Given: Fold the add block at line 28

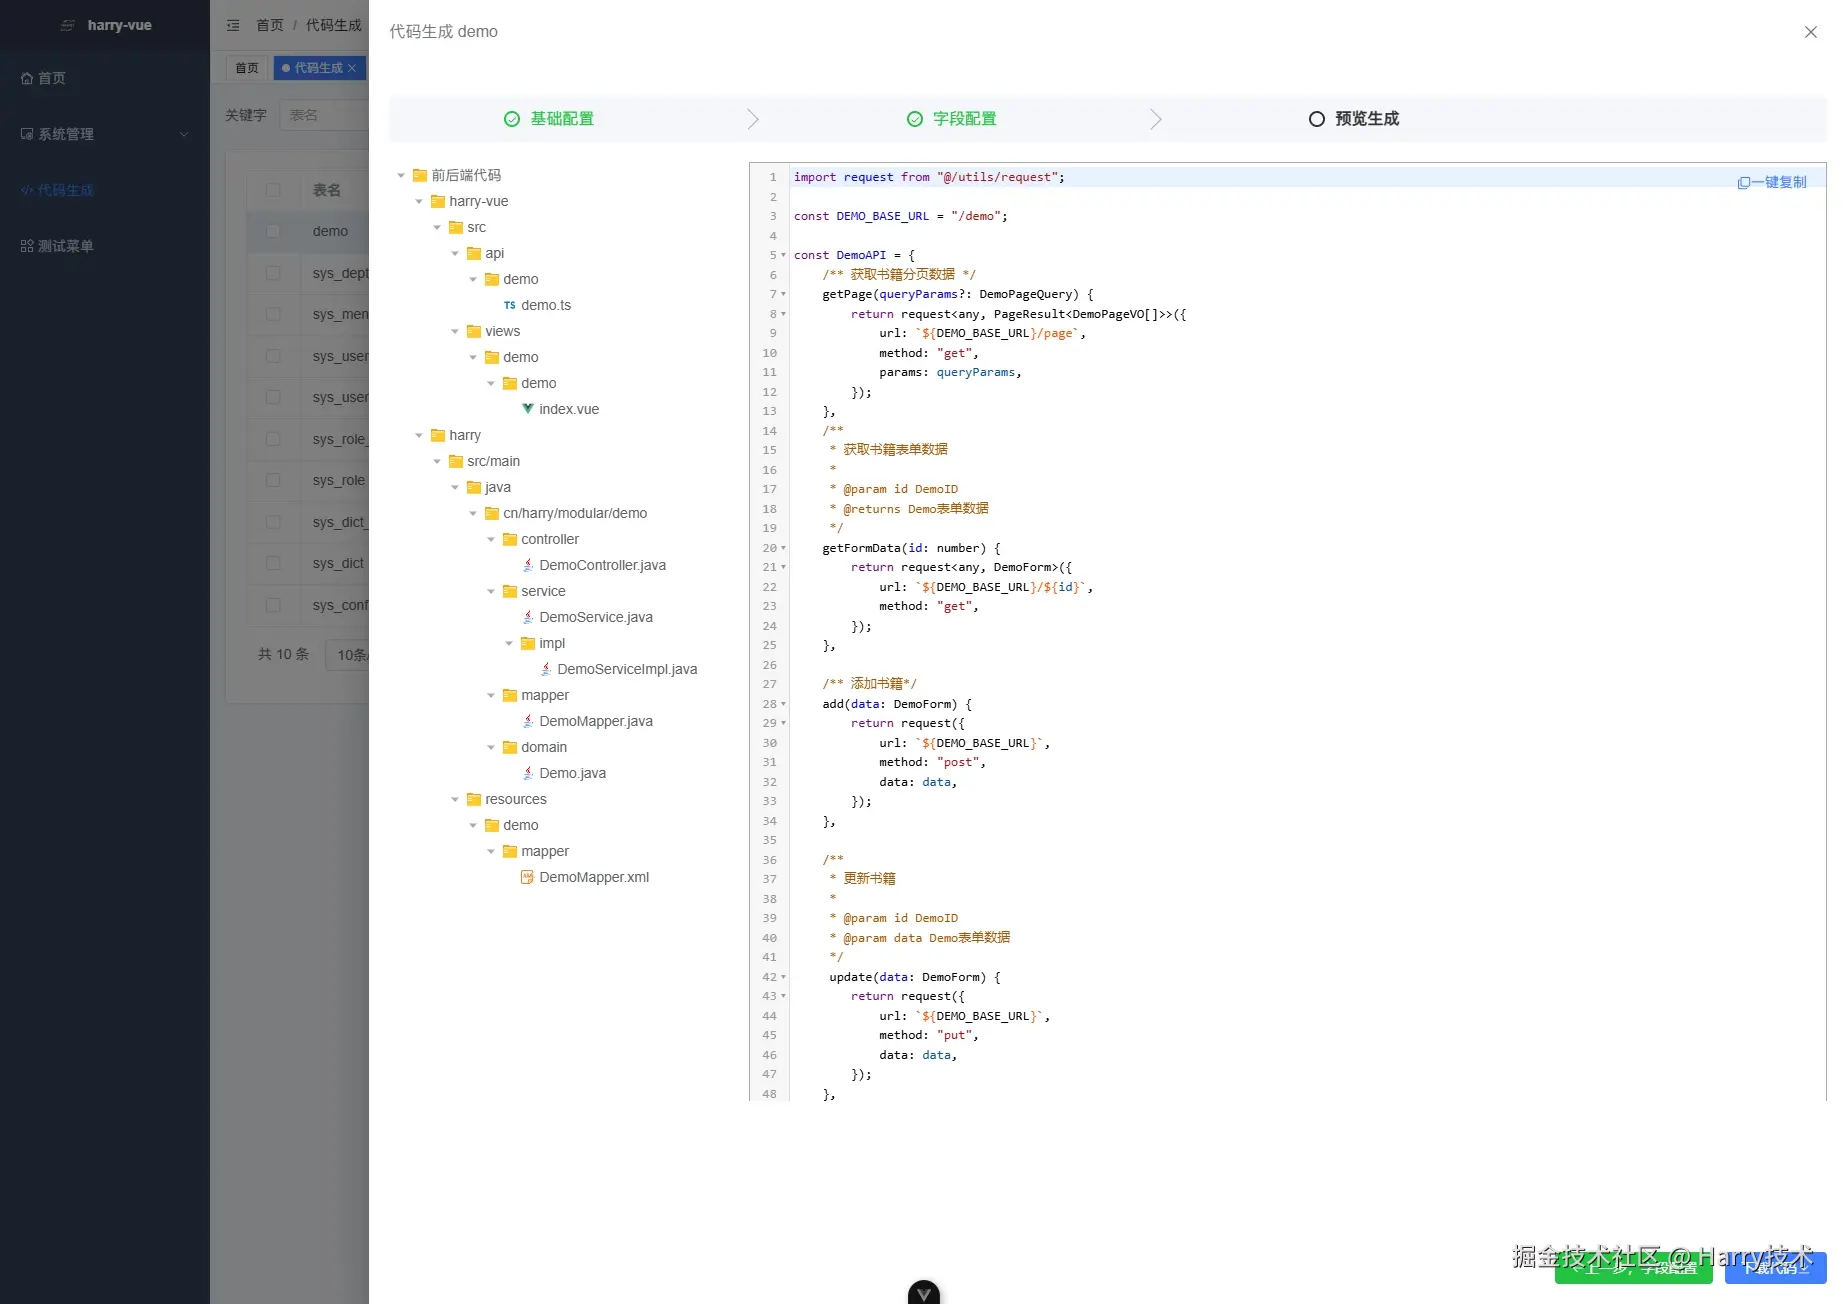Looking at the screenshot, I should pos(783,704).
